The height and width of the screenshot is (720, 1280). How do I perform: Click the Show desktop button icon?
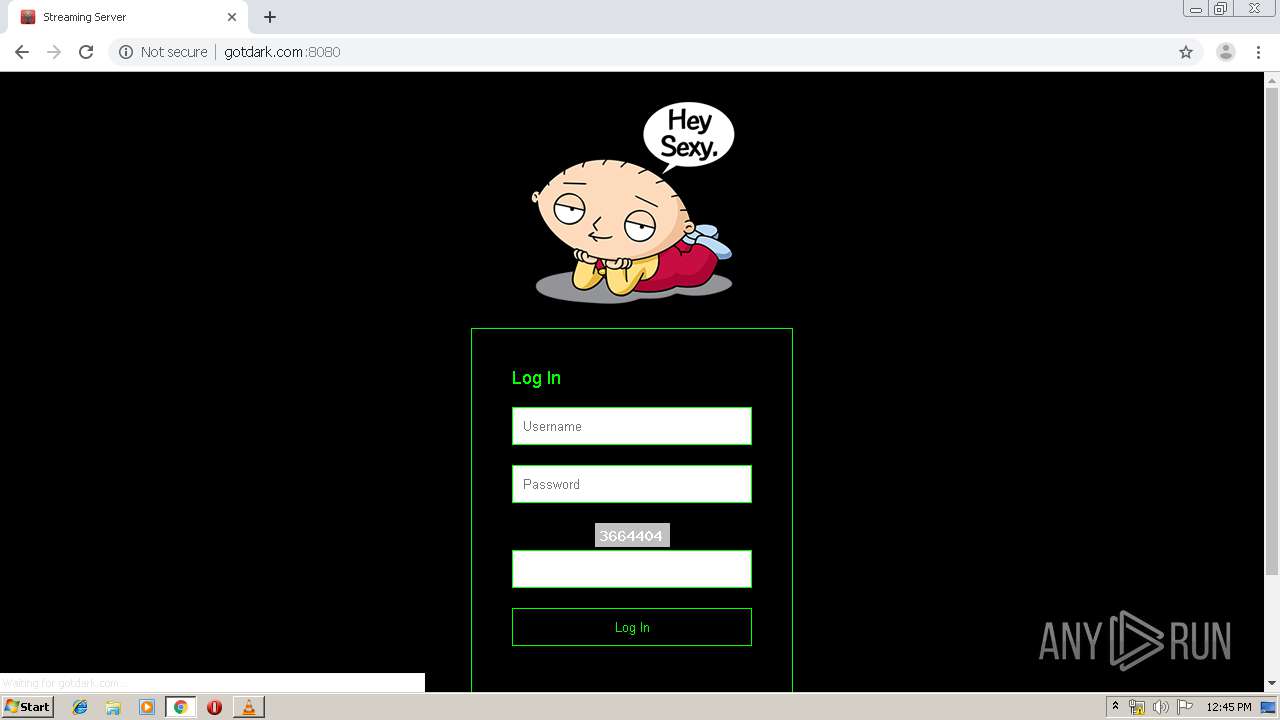[x=1268, y=707]
